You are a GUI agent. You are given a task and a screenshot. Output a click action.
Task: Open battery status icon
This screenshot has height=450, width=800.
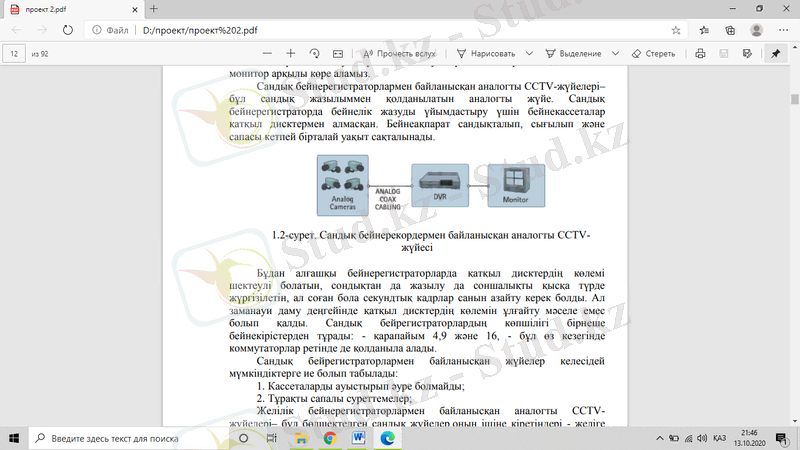point(674,438)
